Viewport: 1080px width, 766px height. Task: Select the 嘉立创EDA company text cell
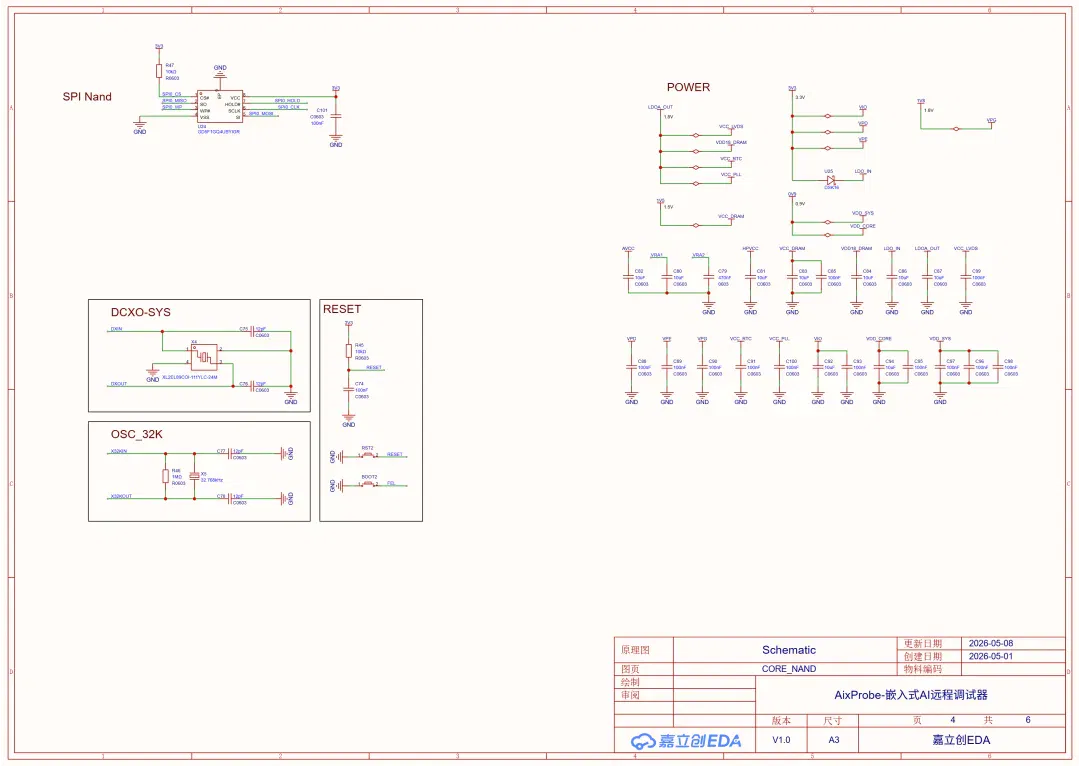[x=961, y=740]
